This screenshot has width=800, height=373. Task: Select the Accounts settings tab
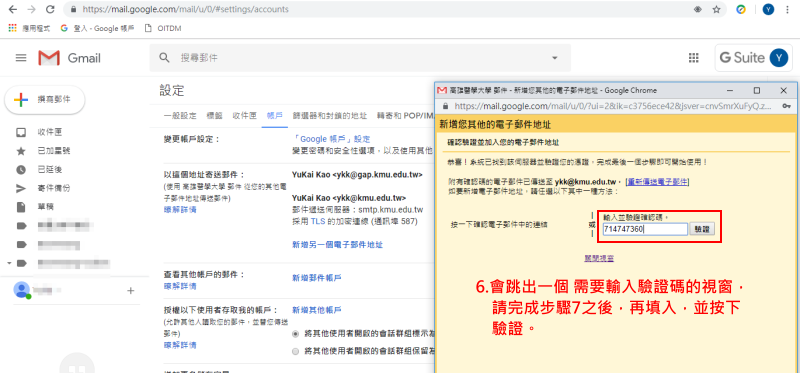[274, 116]
